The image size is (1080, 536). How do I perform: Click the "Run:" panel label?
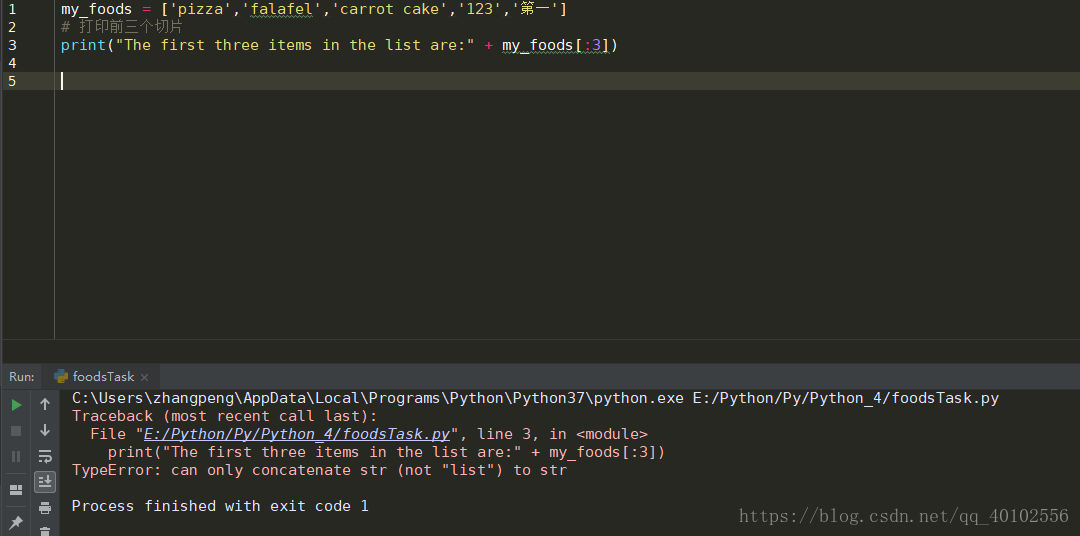(21, 377)
